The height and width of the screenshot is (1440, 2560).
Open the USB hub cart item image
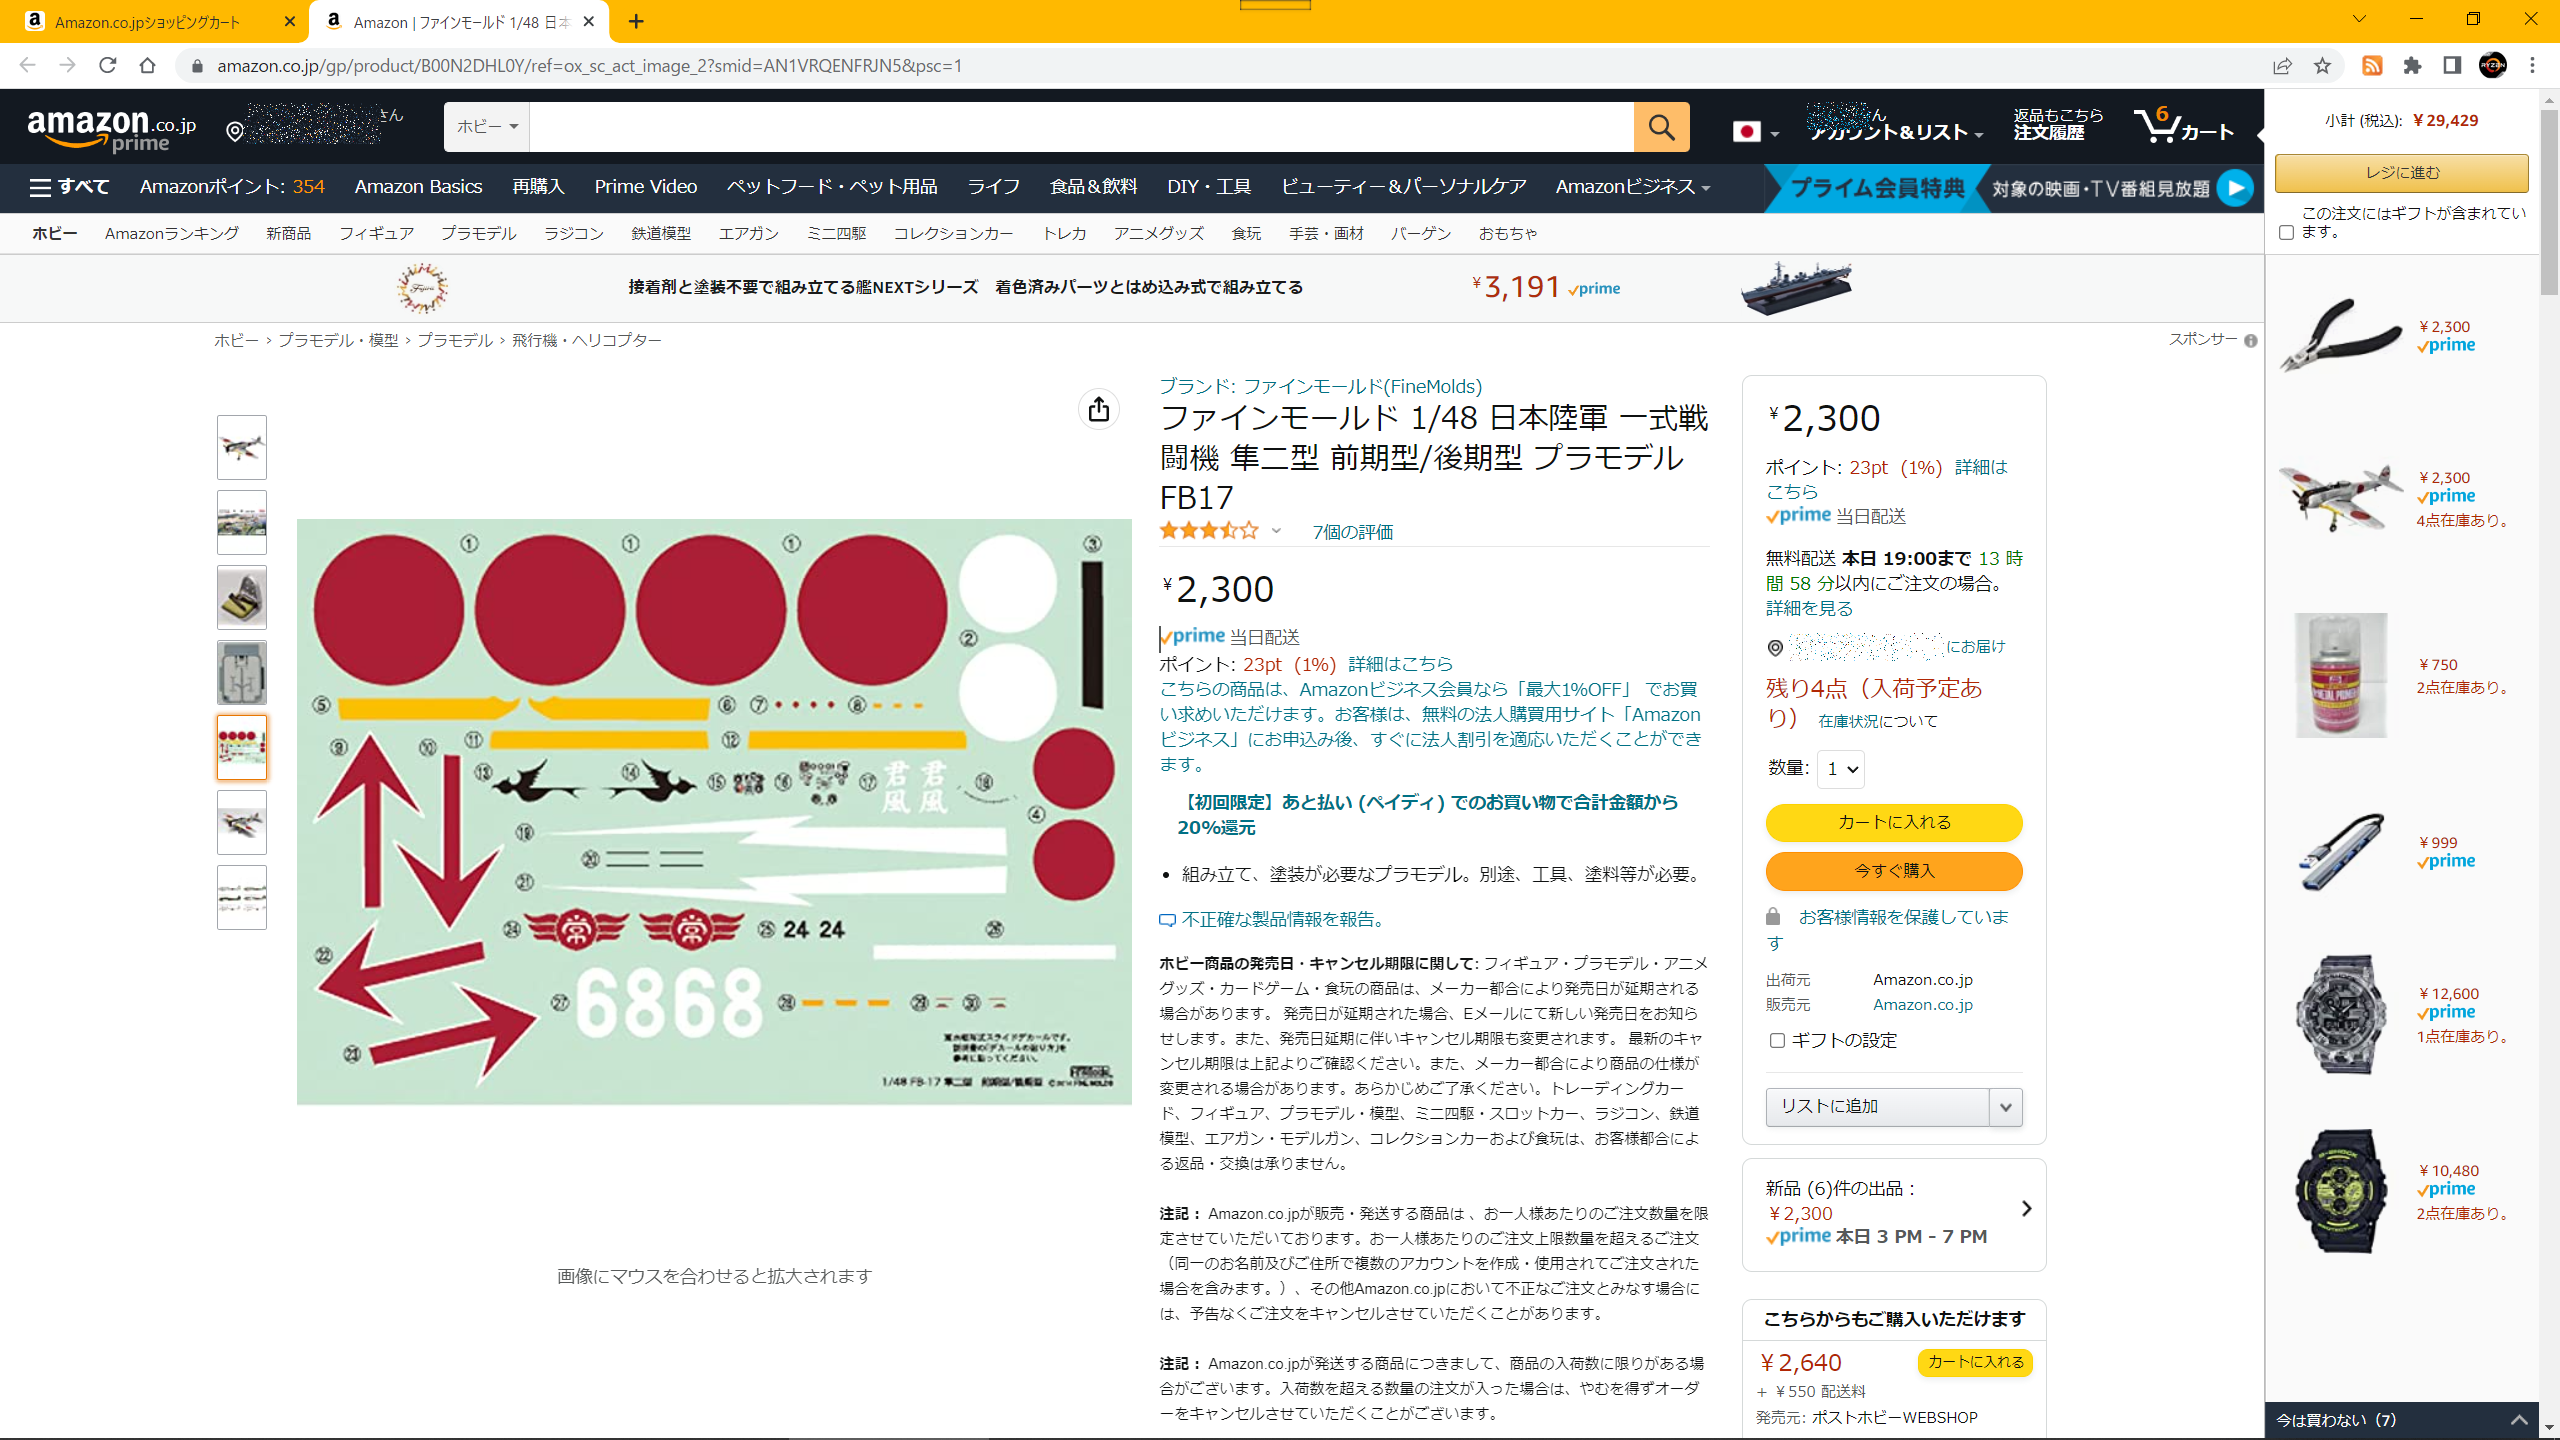pos(2340,852)
